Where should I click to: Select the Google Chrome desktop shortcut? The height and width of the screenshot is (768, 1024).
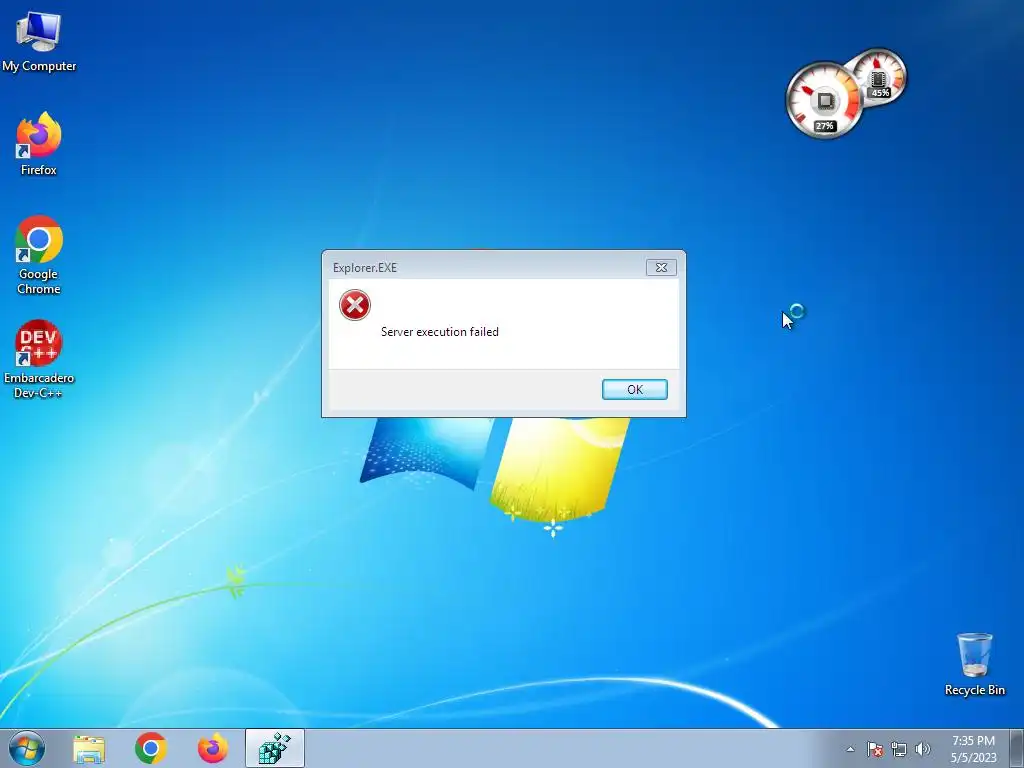click(x=39, y=255)
